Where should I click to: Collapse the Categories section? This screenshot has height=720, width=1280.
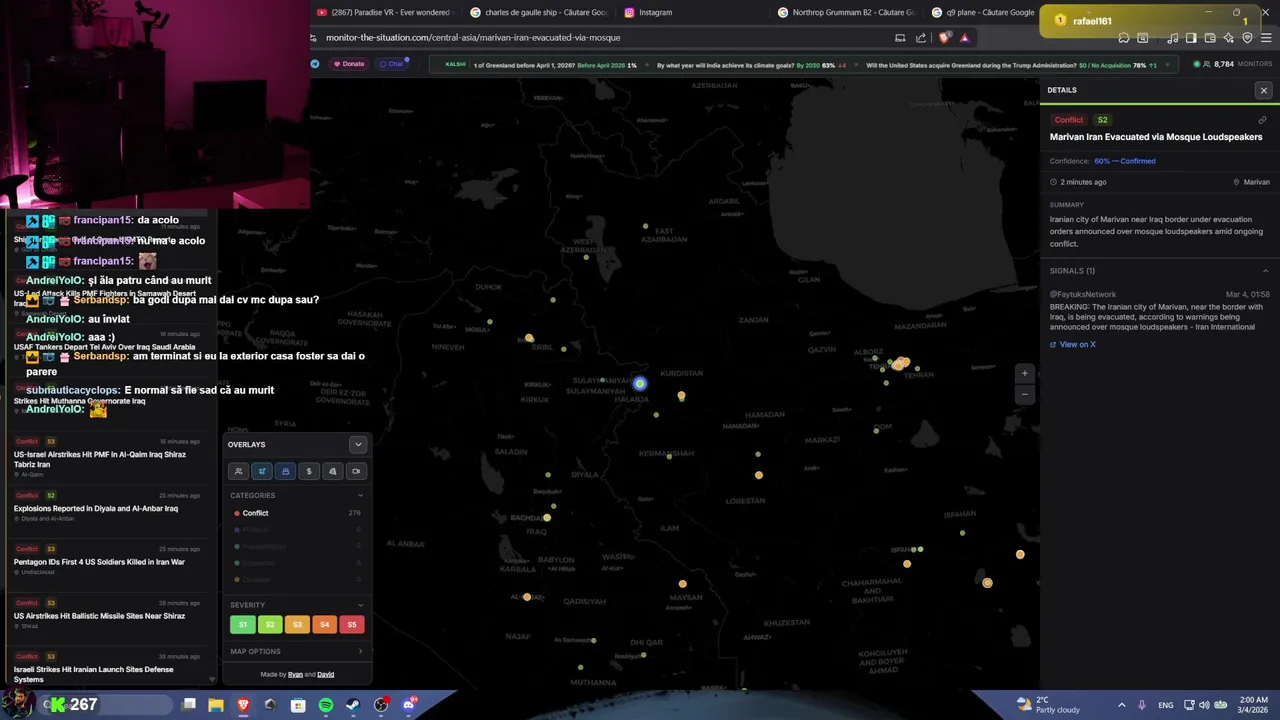point(361,495)
